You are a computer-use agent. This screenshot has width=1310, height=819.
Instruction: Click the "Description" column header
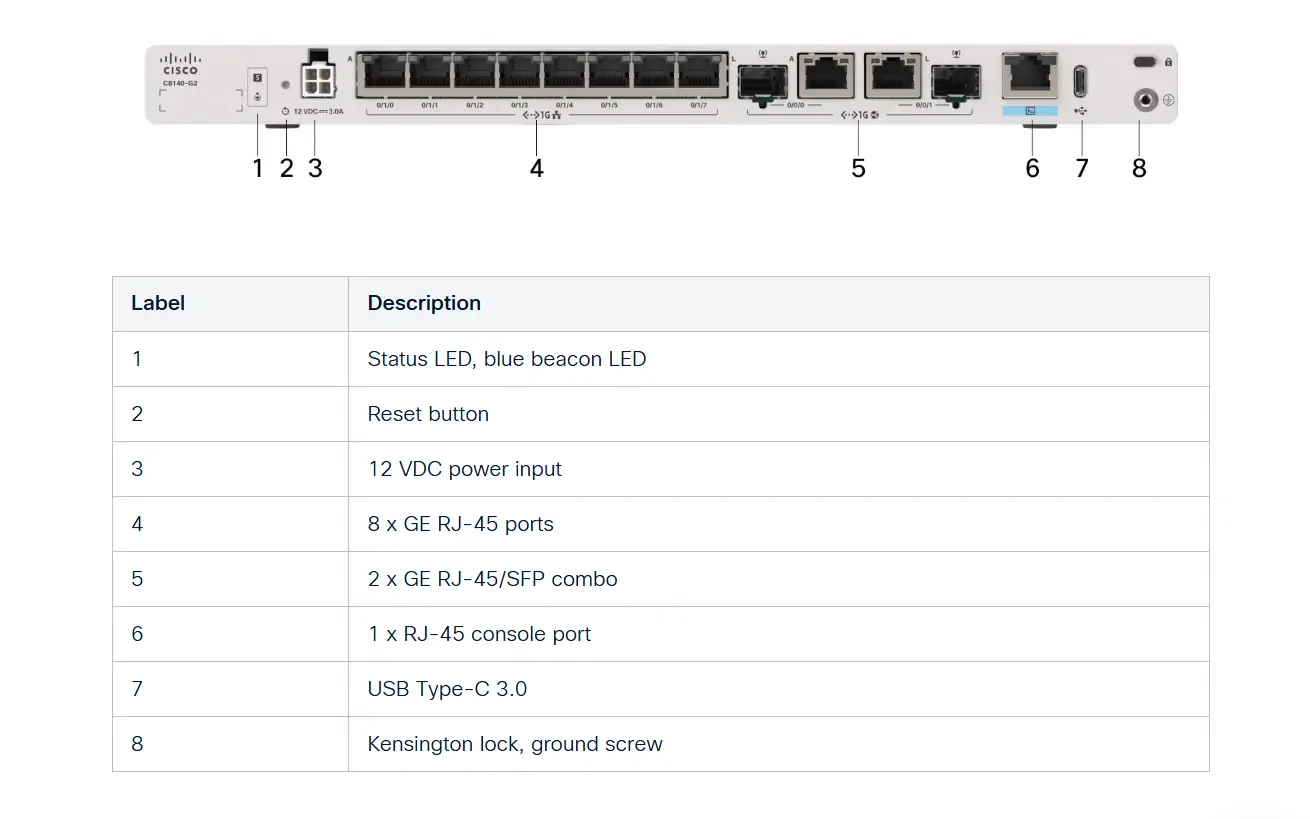click(x=424, y=303)
